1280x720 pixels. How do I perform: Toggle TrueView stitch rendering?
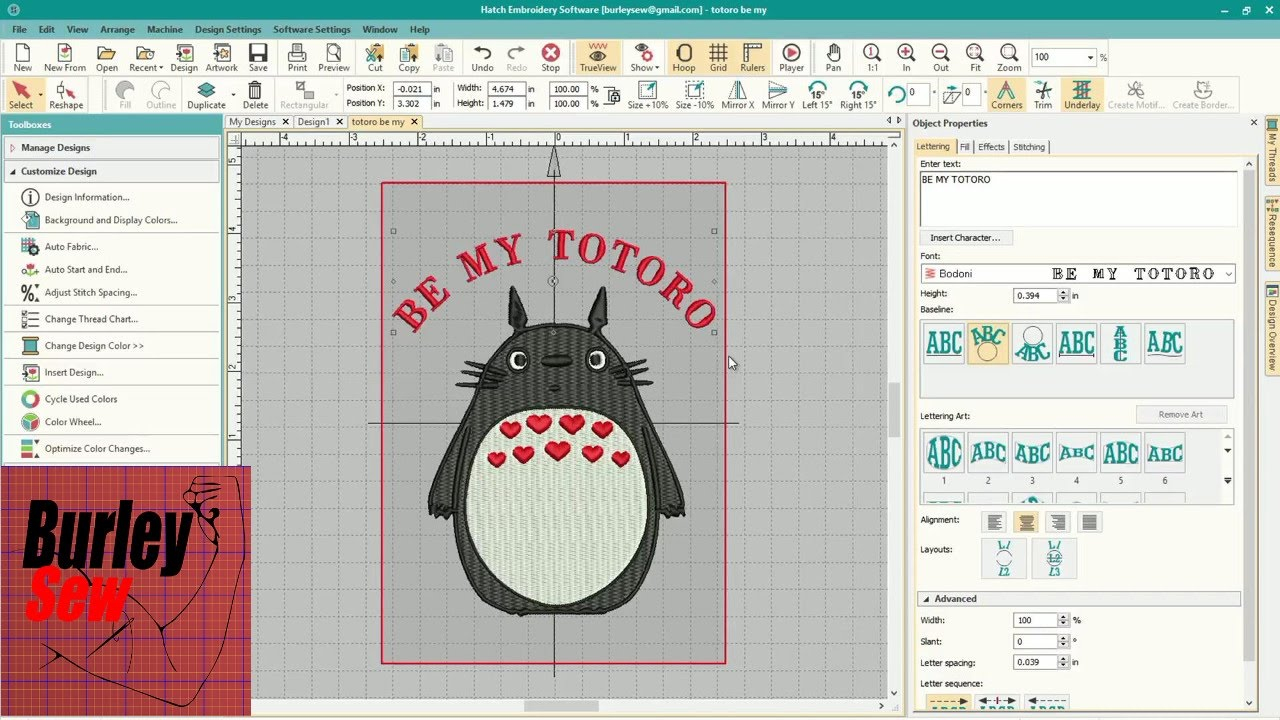[598, 57]
